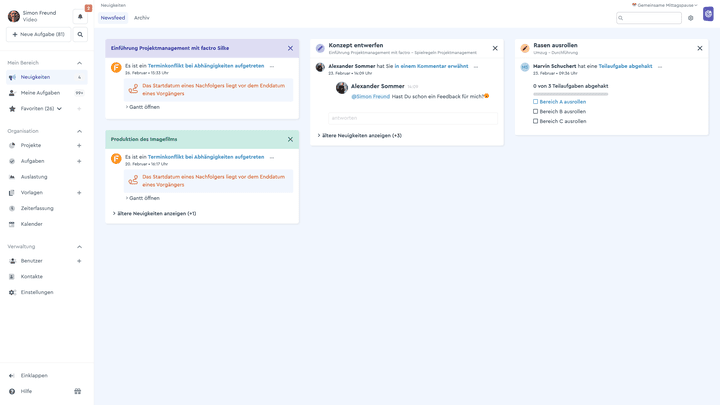Switch to the Archiv tab
This screenshot has width=720, height=405.
[x=141, y=18]
